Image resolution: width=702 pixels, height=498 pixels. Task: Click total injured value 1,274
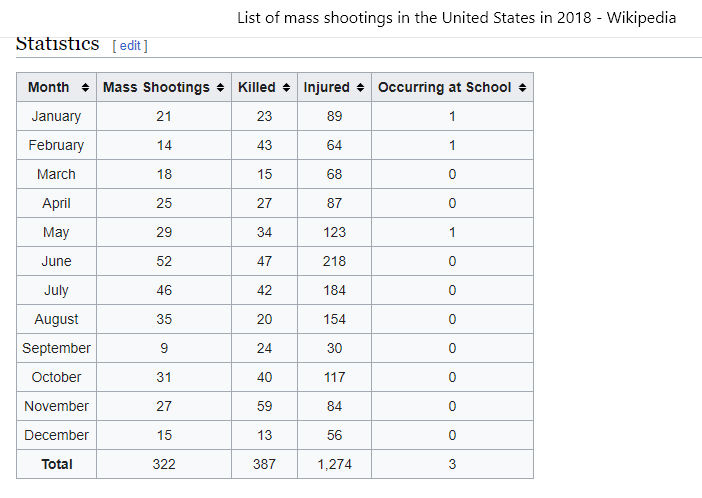pos(334,465)
